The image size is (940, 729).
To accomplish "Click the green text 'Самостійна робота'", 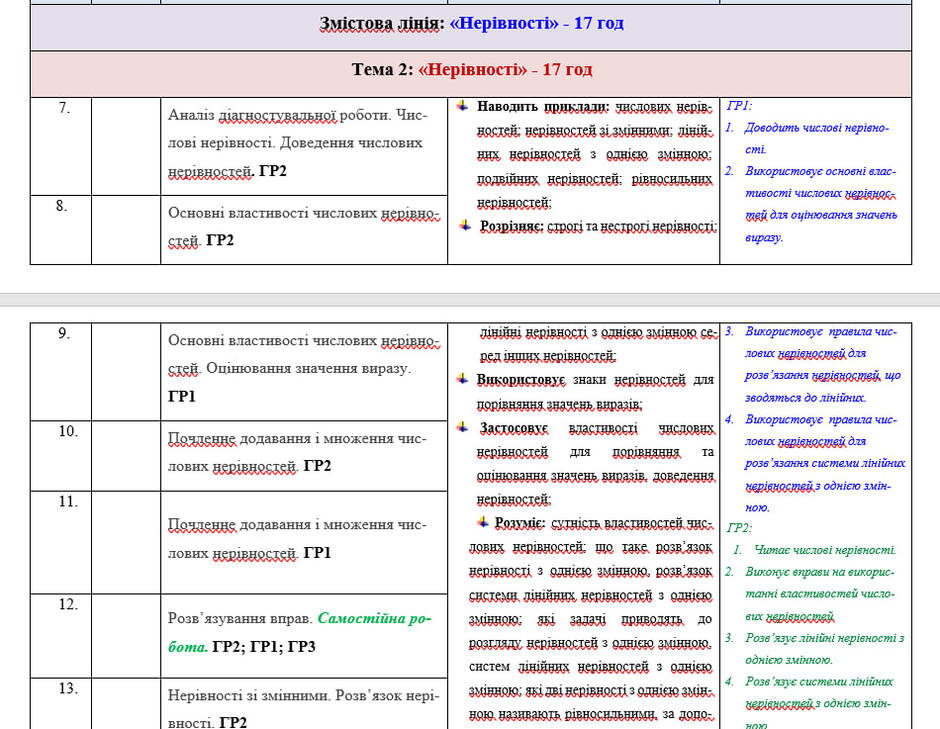I will [x=299, y=632].
